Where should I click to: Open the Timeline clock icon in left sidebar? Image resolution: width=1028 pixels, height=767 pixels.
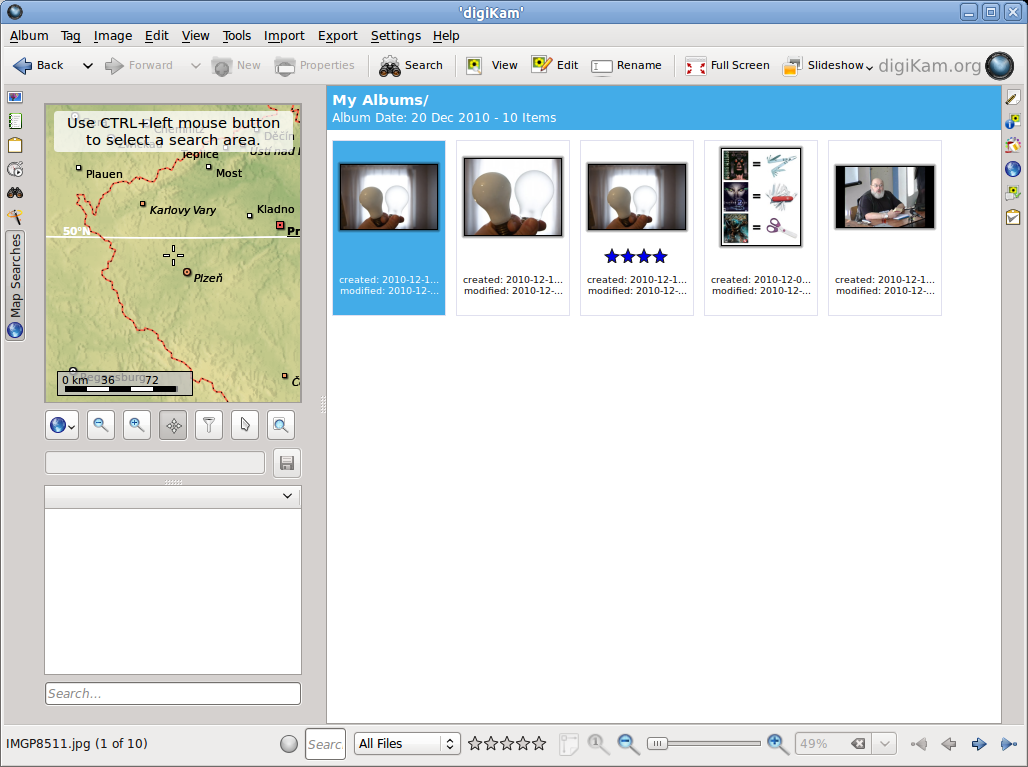click(15, 169)
